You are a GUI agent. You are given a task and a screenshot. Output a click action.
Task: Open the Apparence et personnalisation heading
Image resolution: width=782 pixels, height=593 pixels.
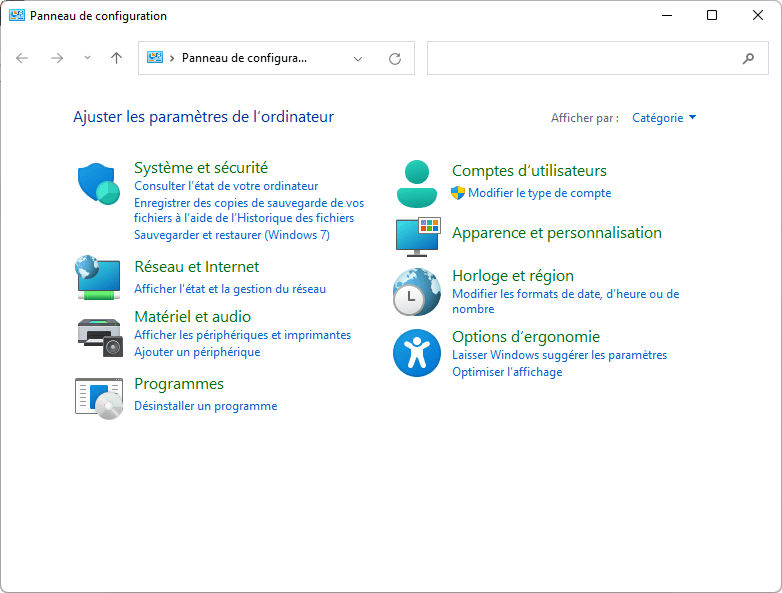557,233
